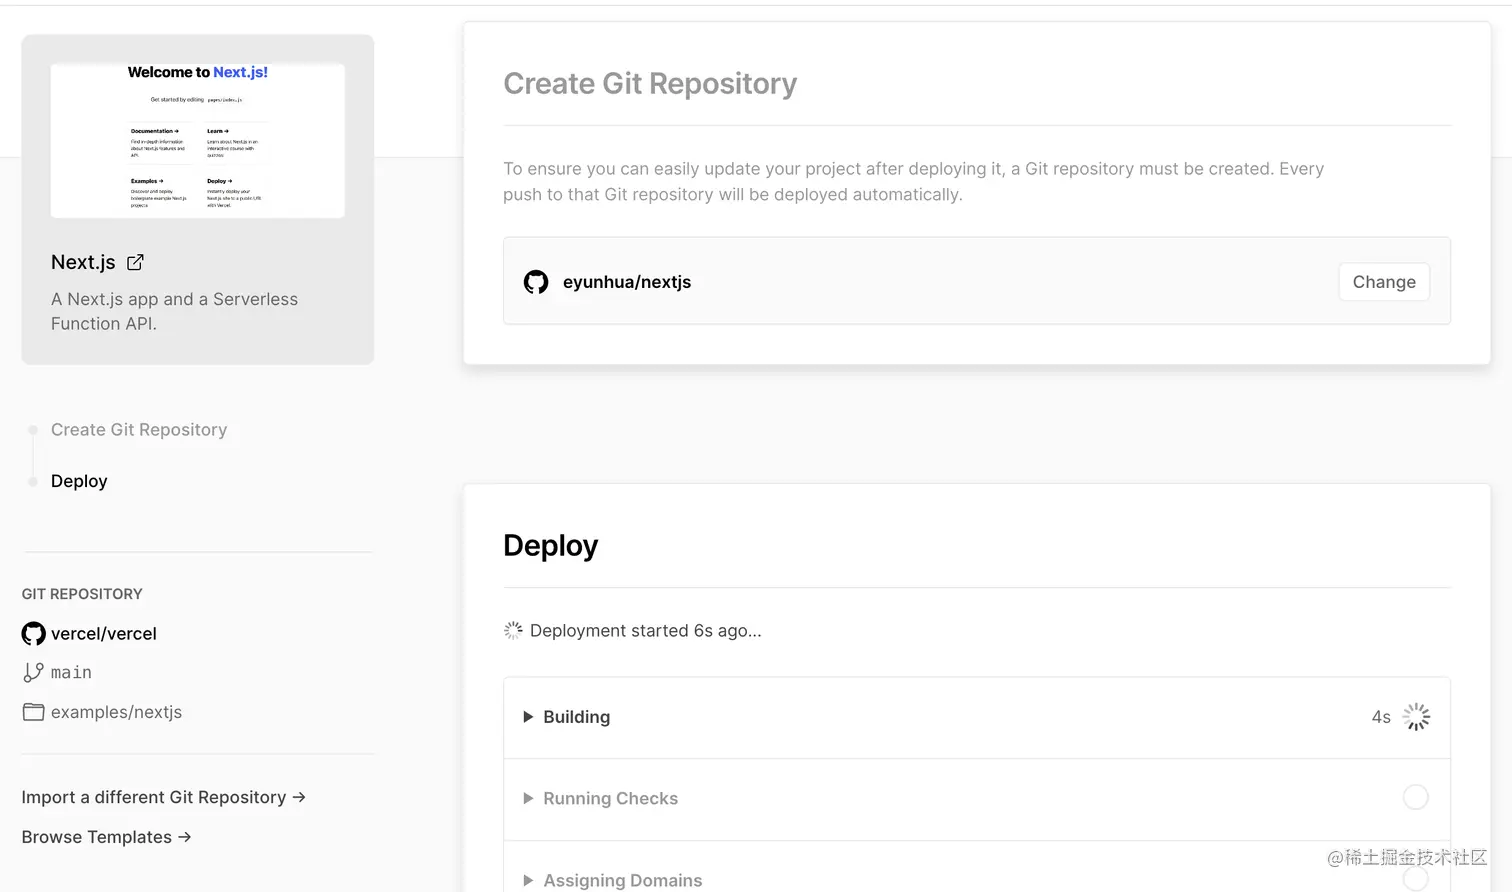
Task: Click the examples/nextjs directory path
Action: (116, 712)
